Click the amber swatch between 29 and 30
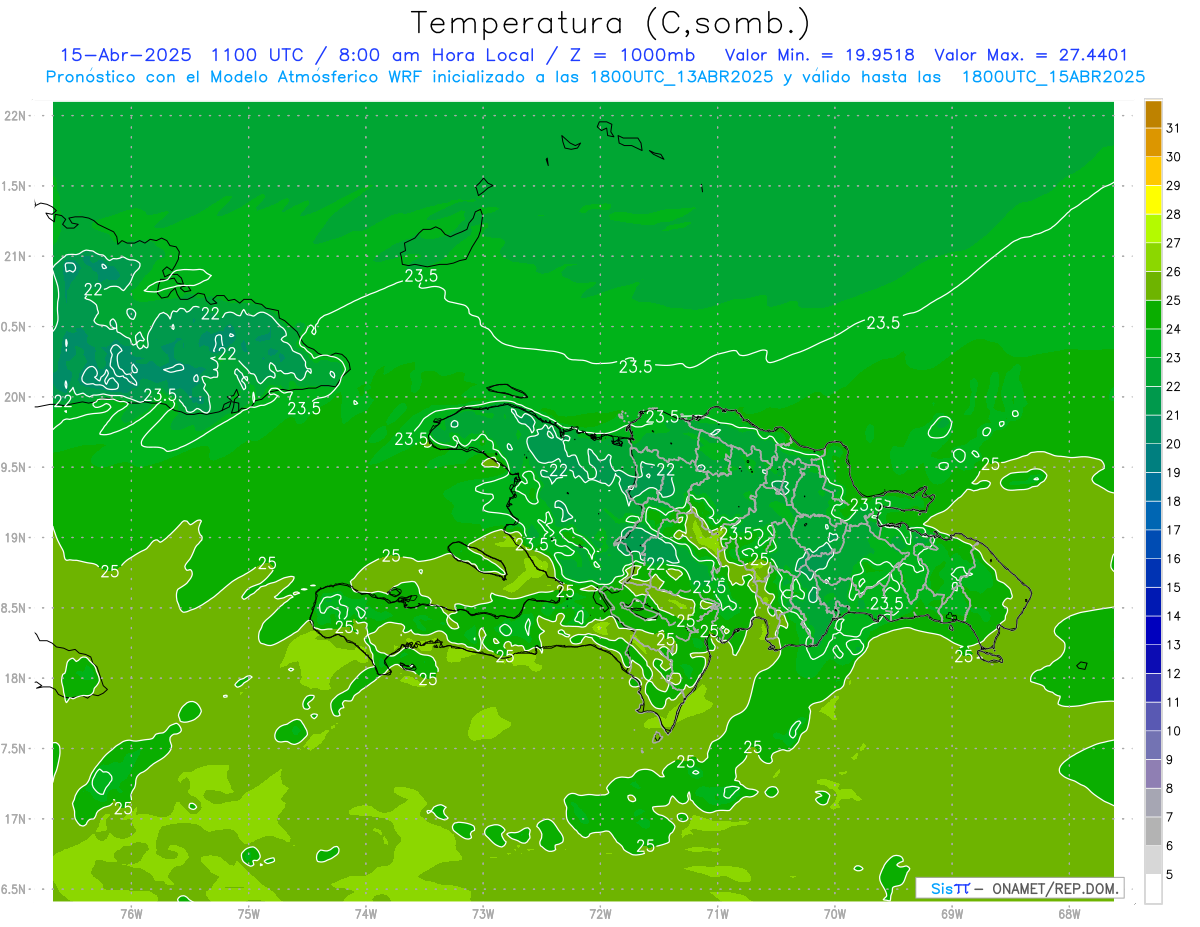 tap(1153, 171)
